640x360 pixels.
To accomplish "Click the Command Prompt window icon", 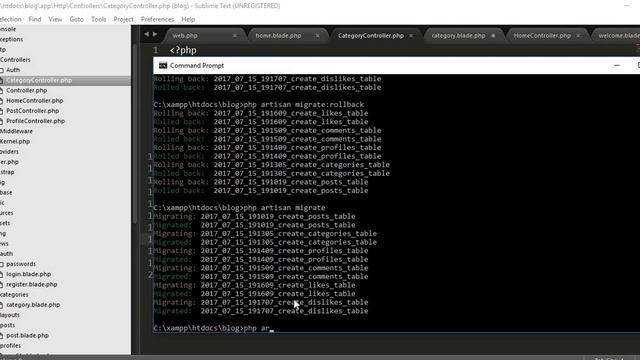I will point(163,65).
